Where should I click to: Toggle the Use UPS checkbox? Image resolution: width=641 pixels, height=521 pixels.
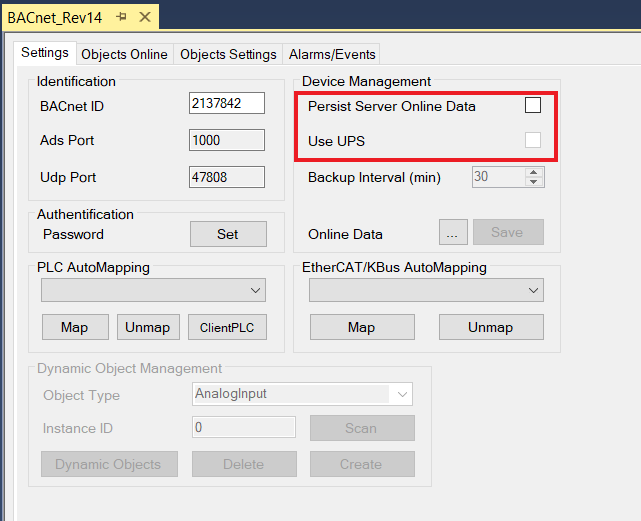pos(533,140)
